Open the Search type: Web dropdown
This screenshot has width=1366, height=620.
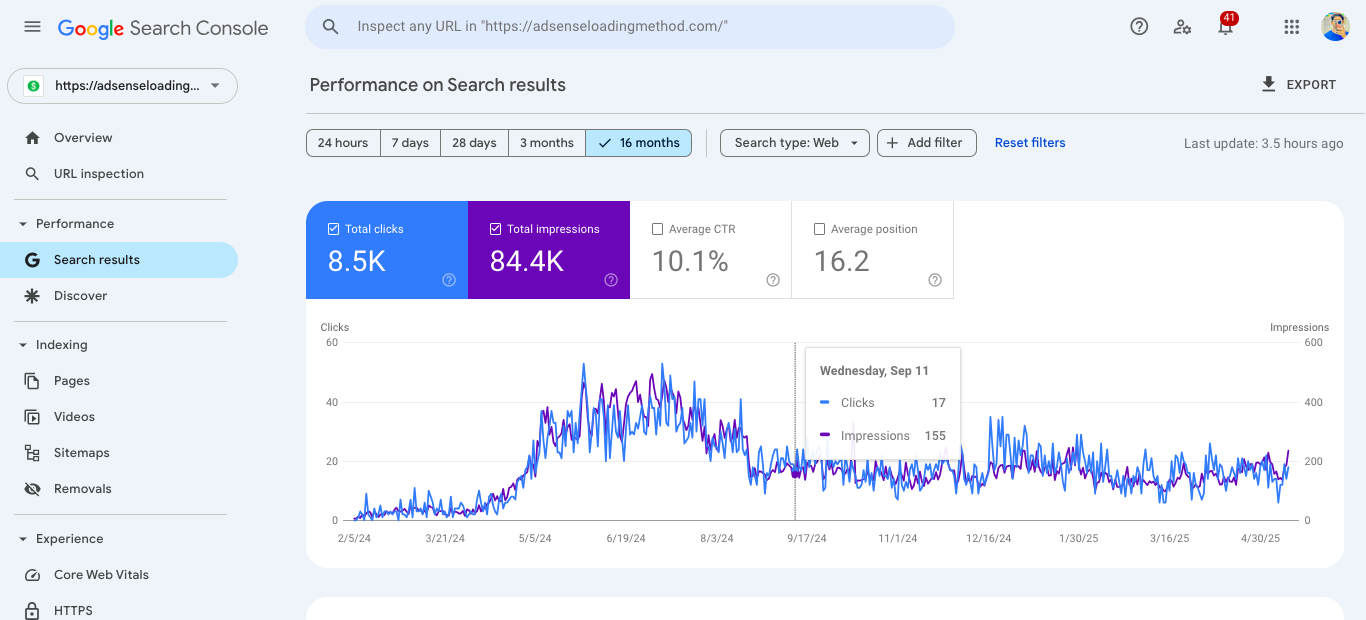[x=795, y=143]
